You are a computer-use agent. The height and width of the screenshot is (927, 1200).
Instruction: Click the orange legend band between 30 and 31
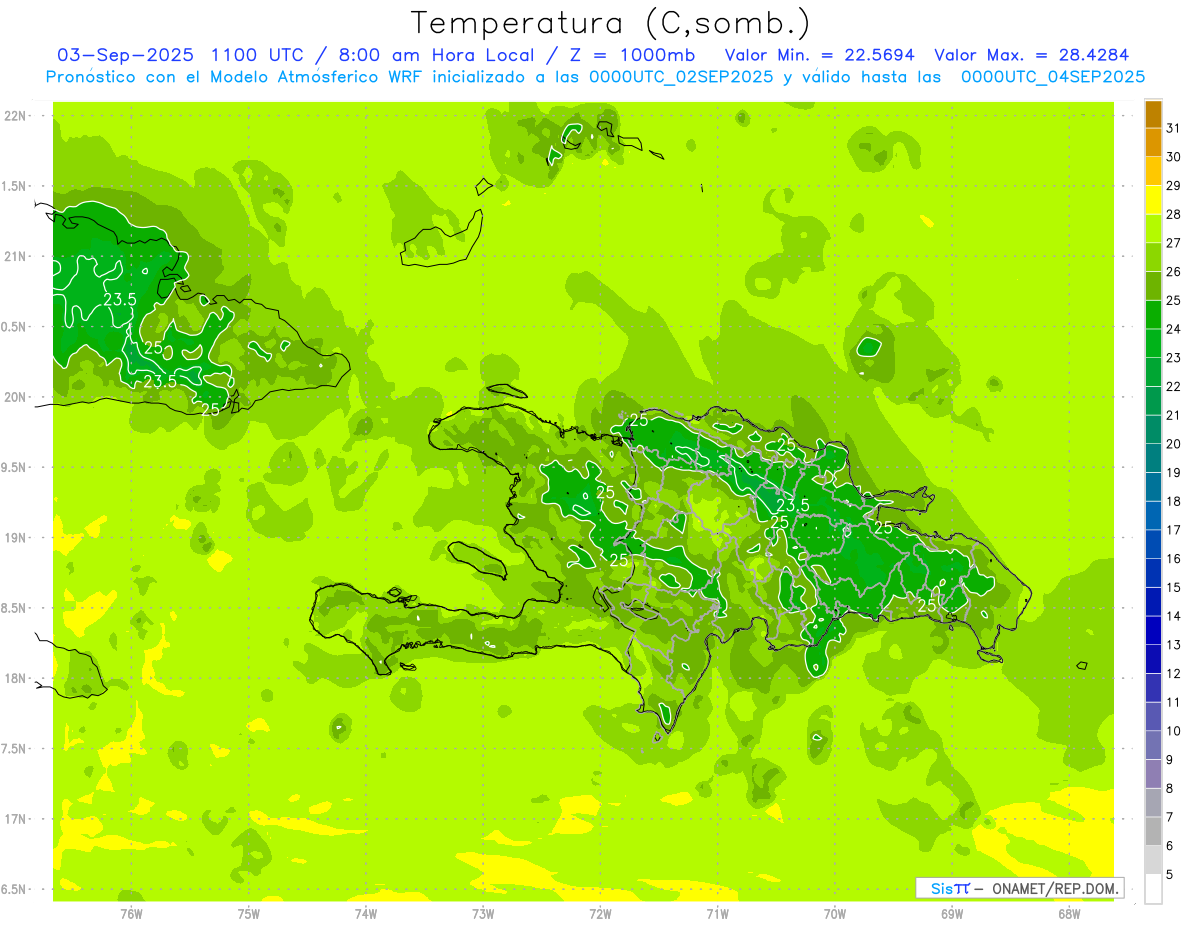click(1153, 143)
